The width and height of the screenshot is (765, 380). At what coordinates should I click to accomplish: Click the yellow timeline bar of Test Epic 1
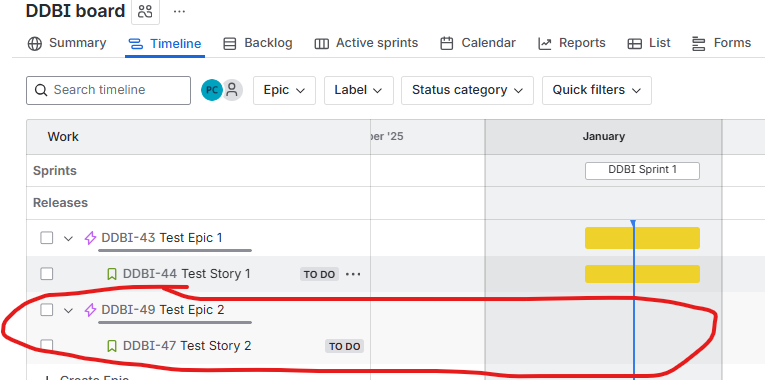tap(642, 238)
